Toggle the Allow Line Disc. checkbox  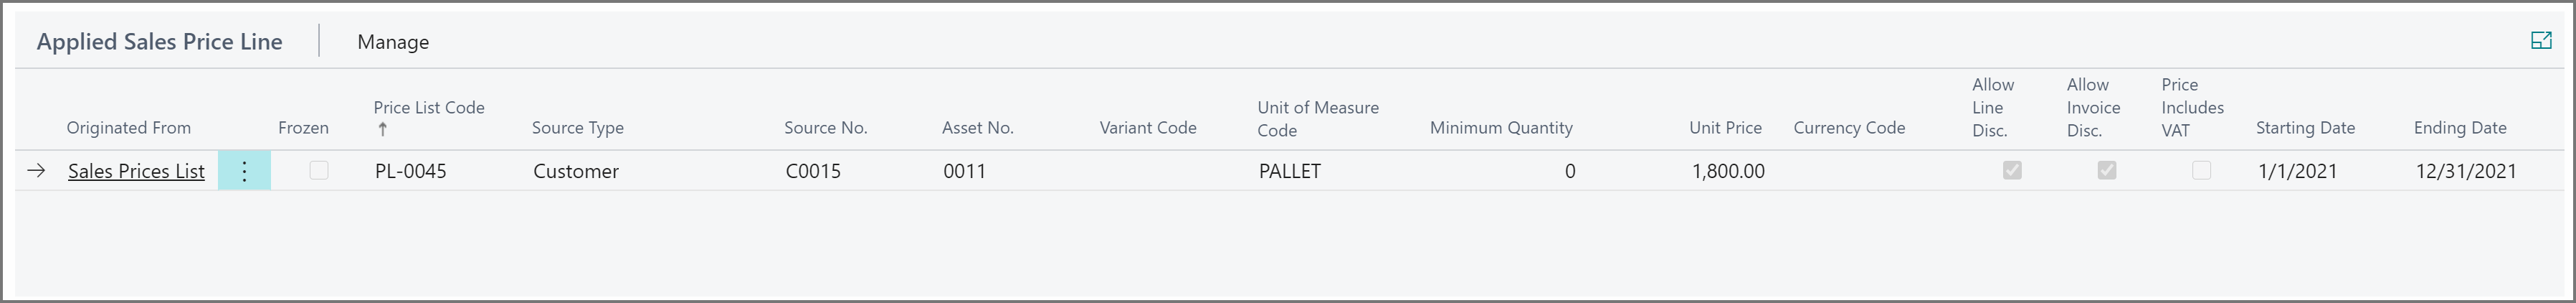click(x=2012, y=171)
